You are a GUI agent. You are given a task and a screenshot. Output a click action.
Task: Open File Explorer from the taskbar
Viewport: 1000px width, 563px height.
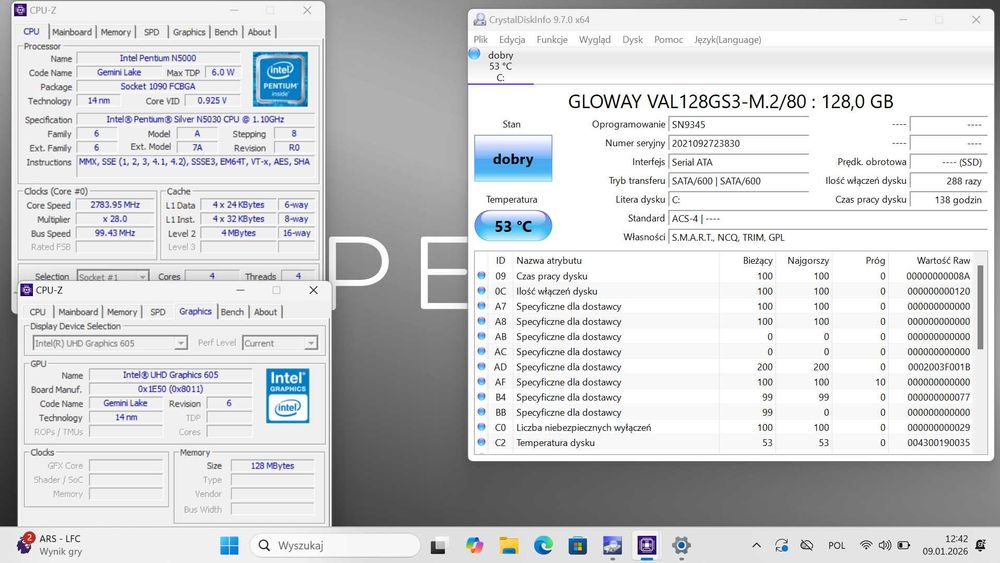[x=508, y=546]
